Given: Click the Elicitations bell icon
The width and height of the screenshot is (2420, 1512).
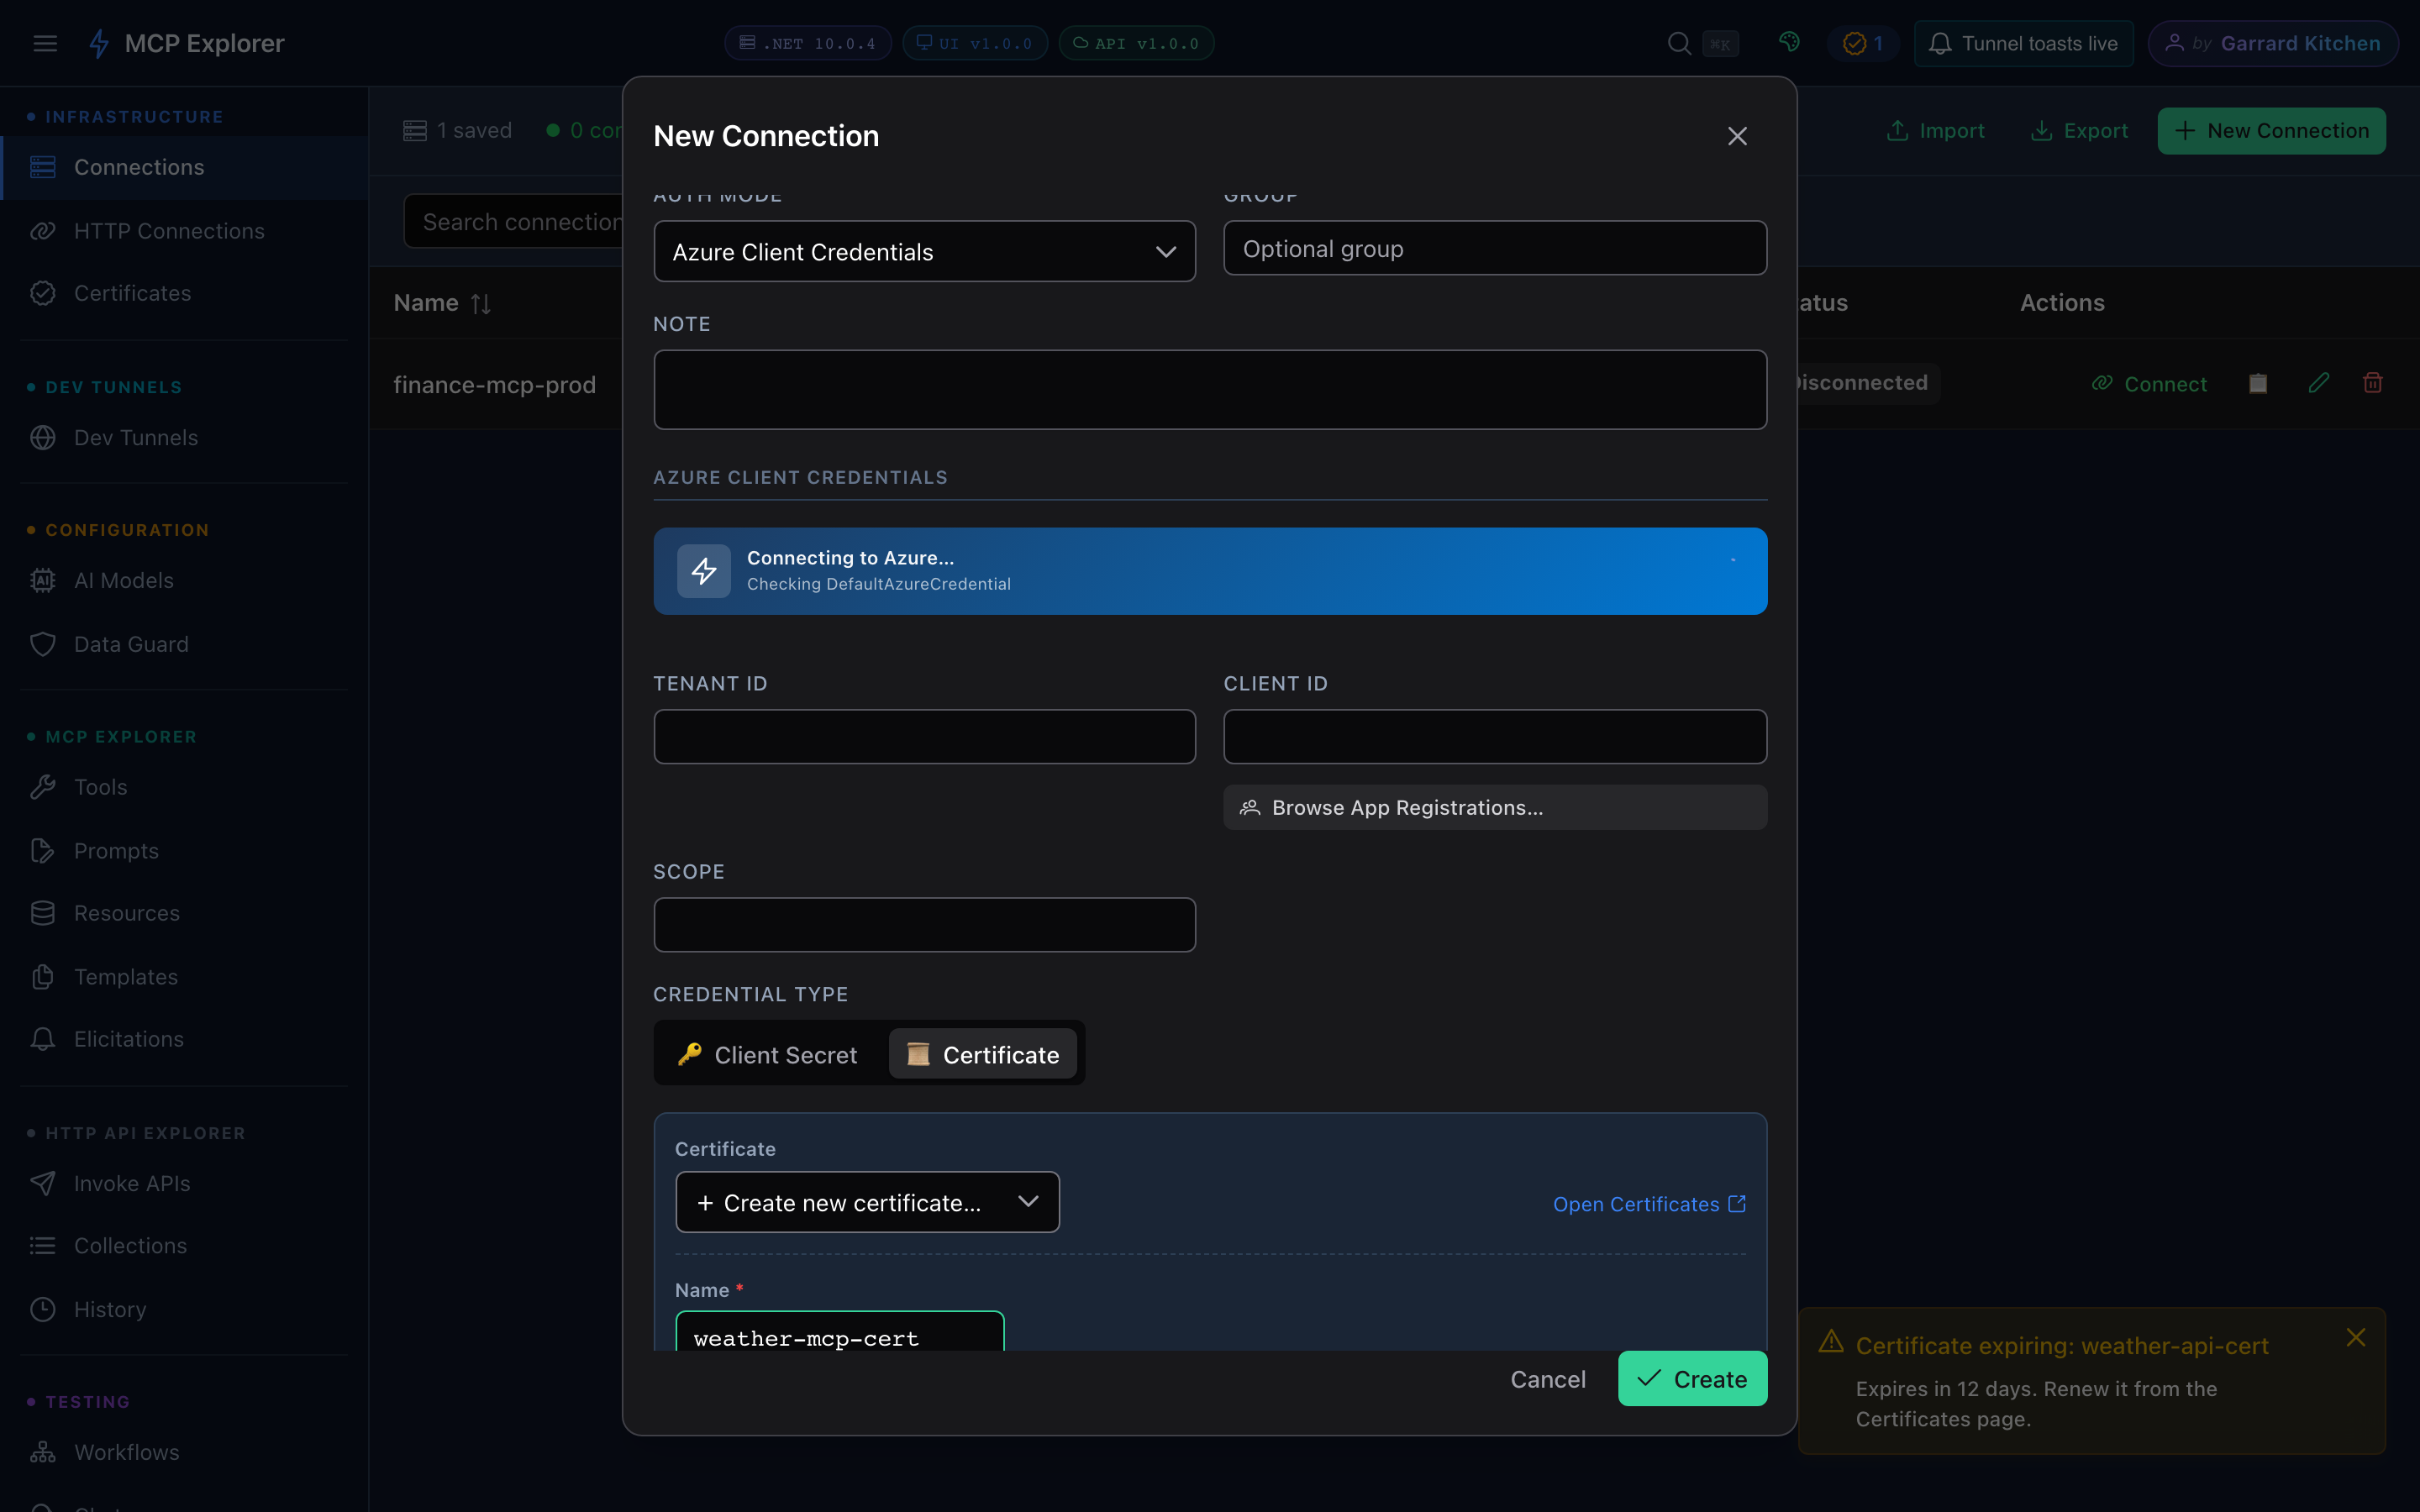Looking at the screenshot, I should (43, 1039).
